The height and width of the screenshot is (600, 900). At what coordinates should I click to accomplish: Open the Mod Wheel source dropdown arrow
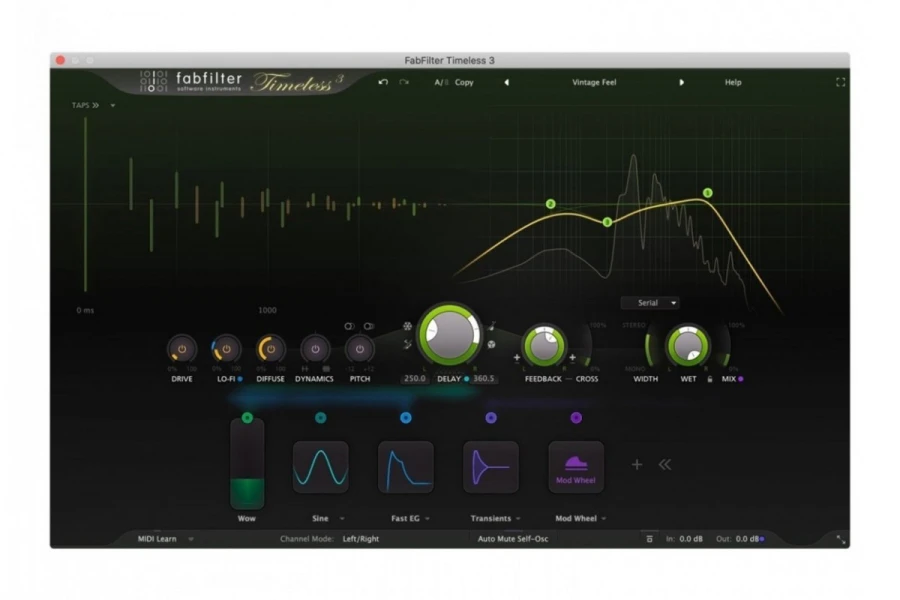[603, 518]
